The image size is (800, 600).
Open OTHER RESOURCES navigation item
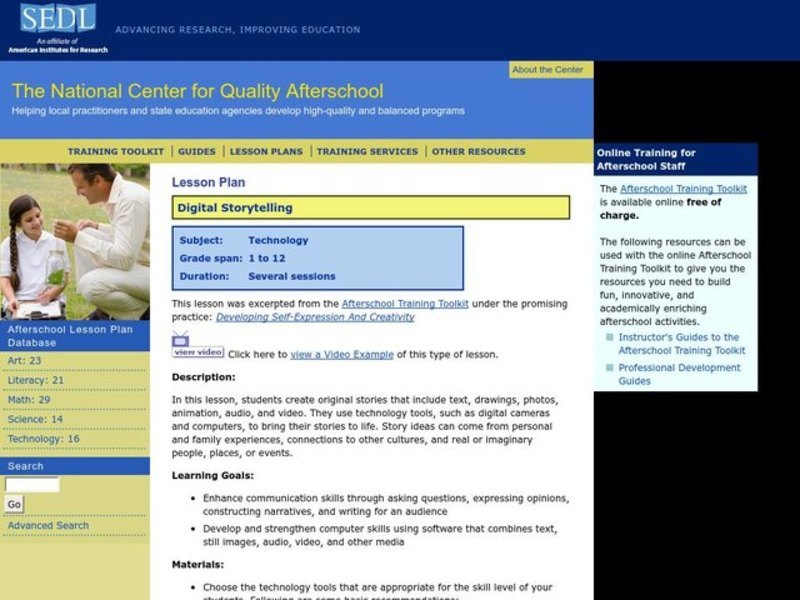pos(477,150)
